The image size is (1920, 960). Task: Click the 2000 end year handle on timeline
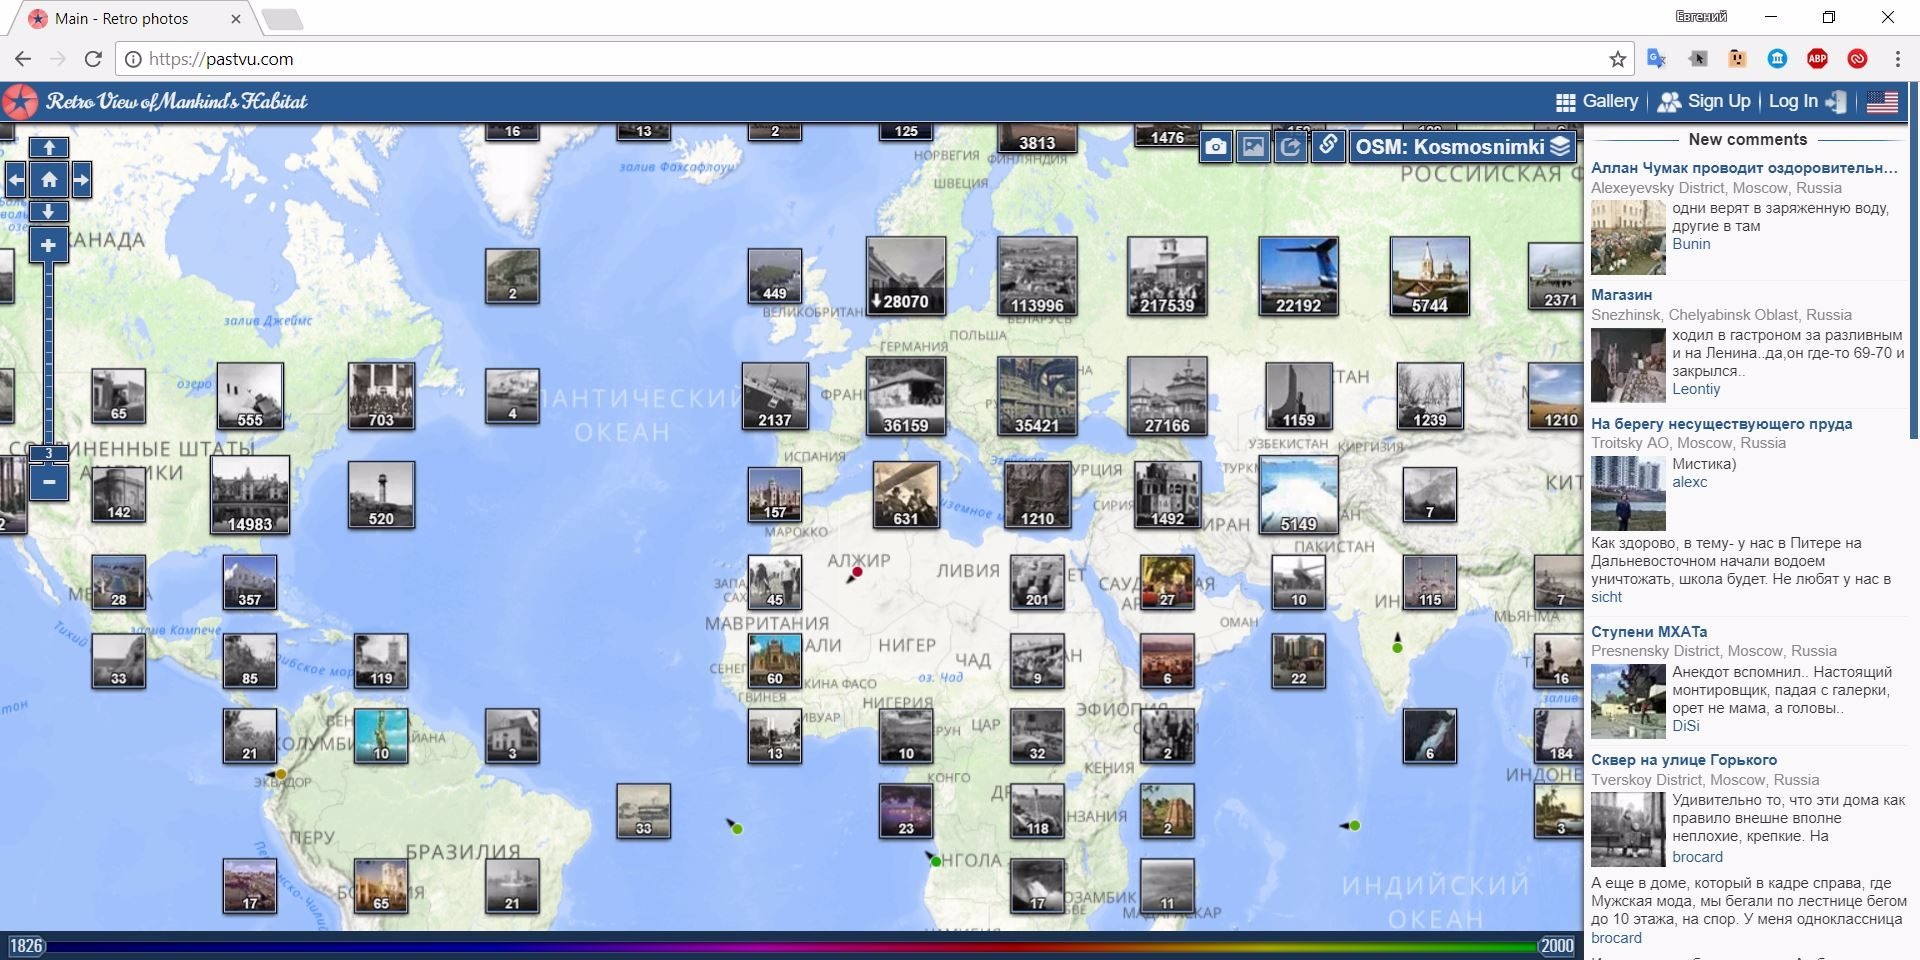[x=1556, y=946]
